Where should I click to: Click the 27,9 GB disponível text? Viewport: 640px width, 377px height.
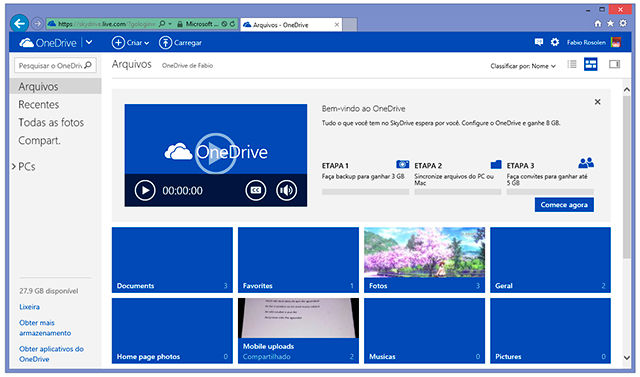point(49,291)
